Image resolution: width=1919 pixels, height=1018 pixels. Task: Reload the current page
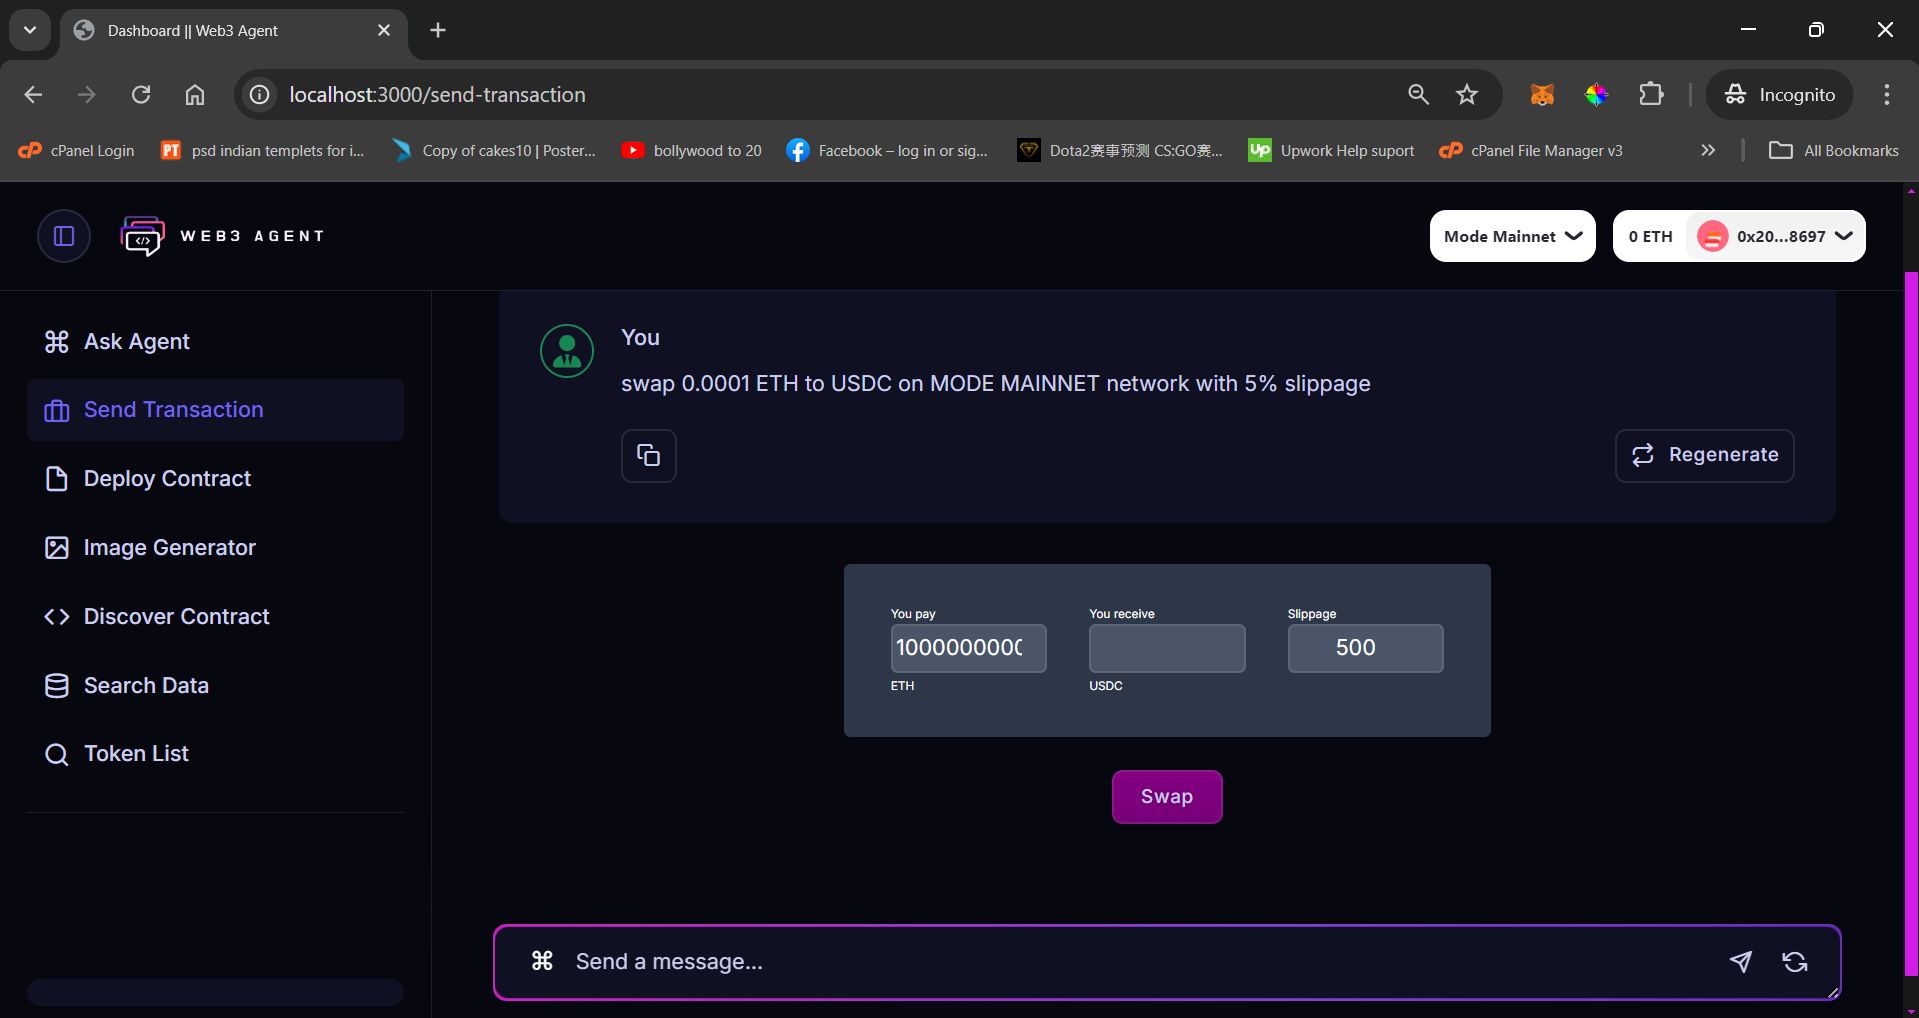click(141, 95)
